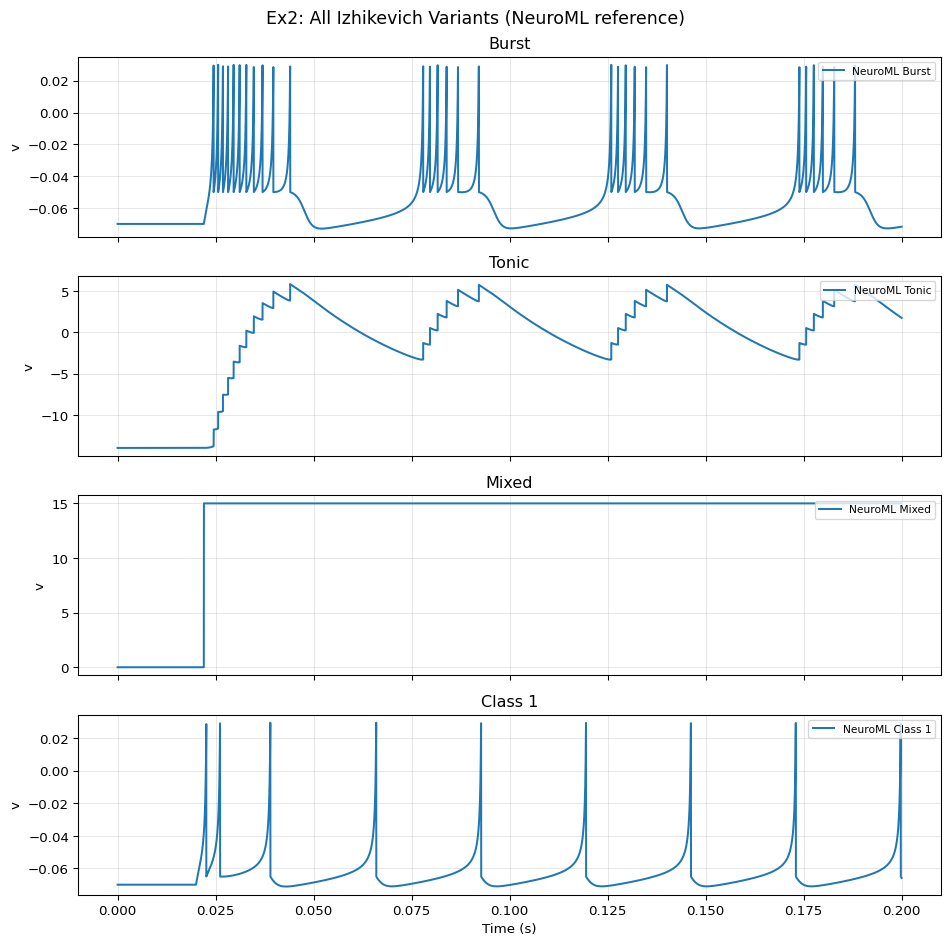Click the 'v' y-axis label of Burst plot
The image size is (950, 945).
pyautogui.click(x=15, y=147)
